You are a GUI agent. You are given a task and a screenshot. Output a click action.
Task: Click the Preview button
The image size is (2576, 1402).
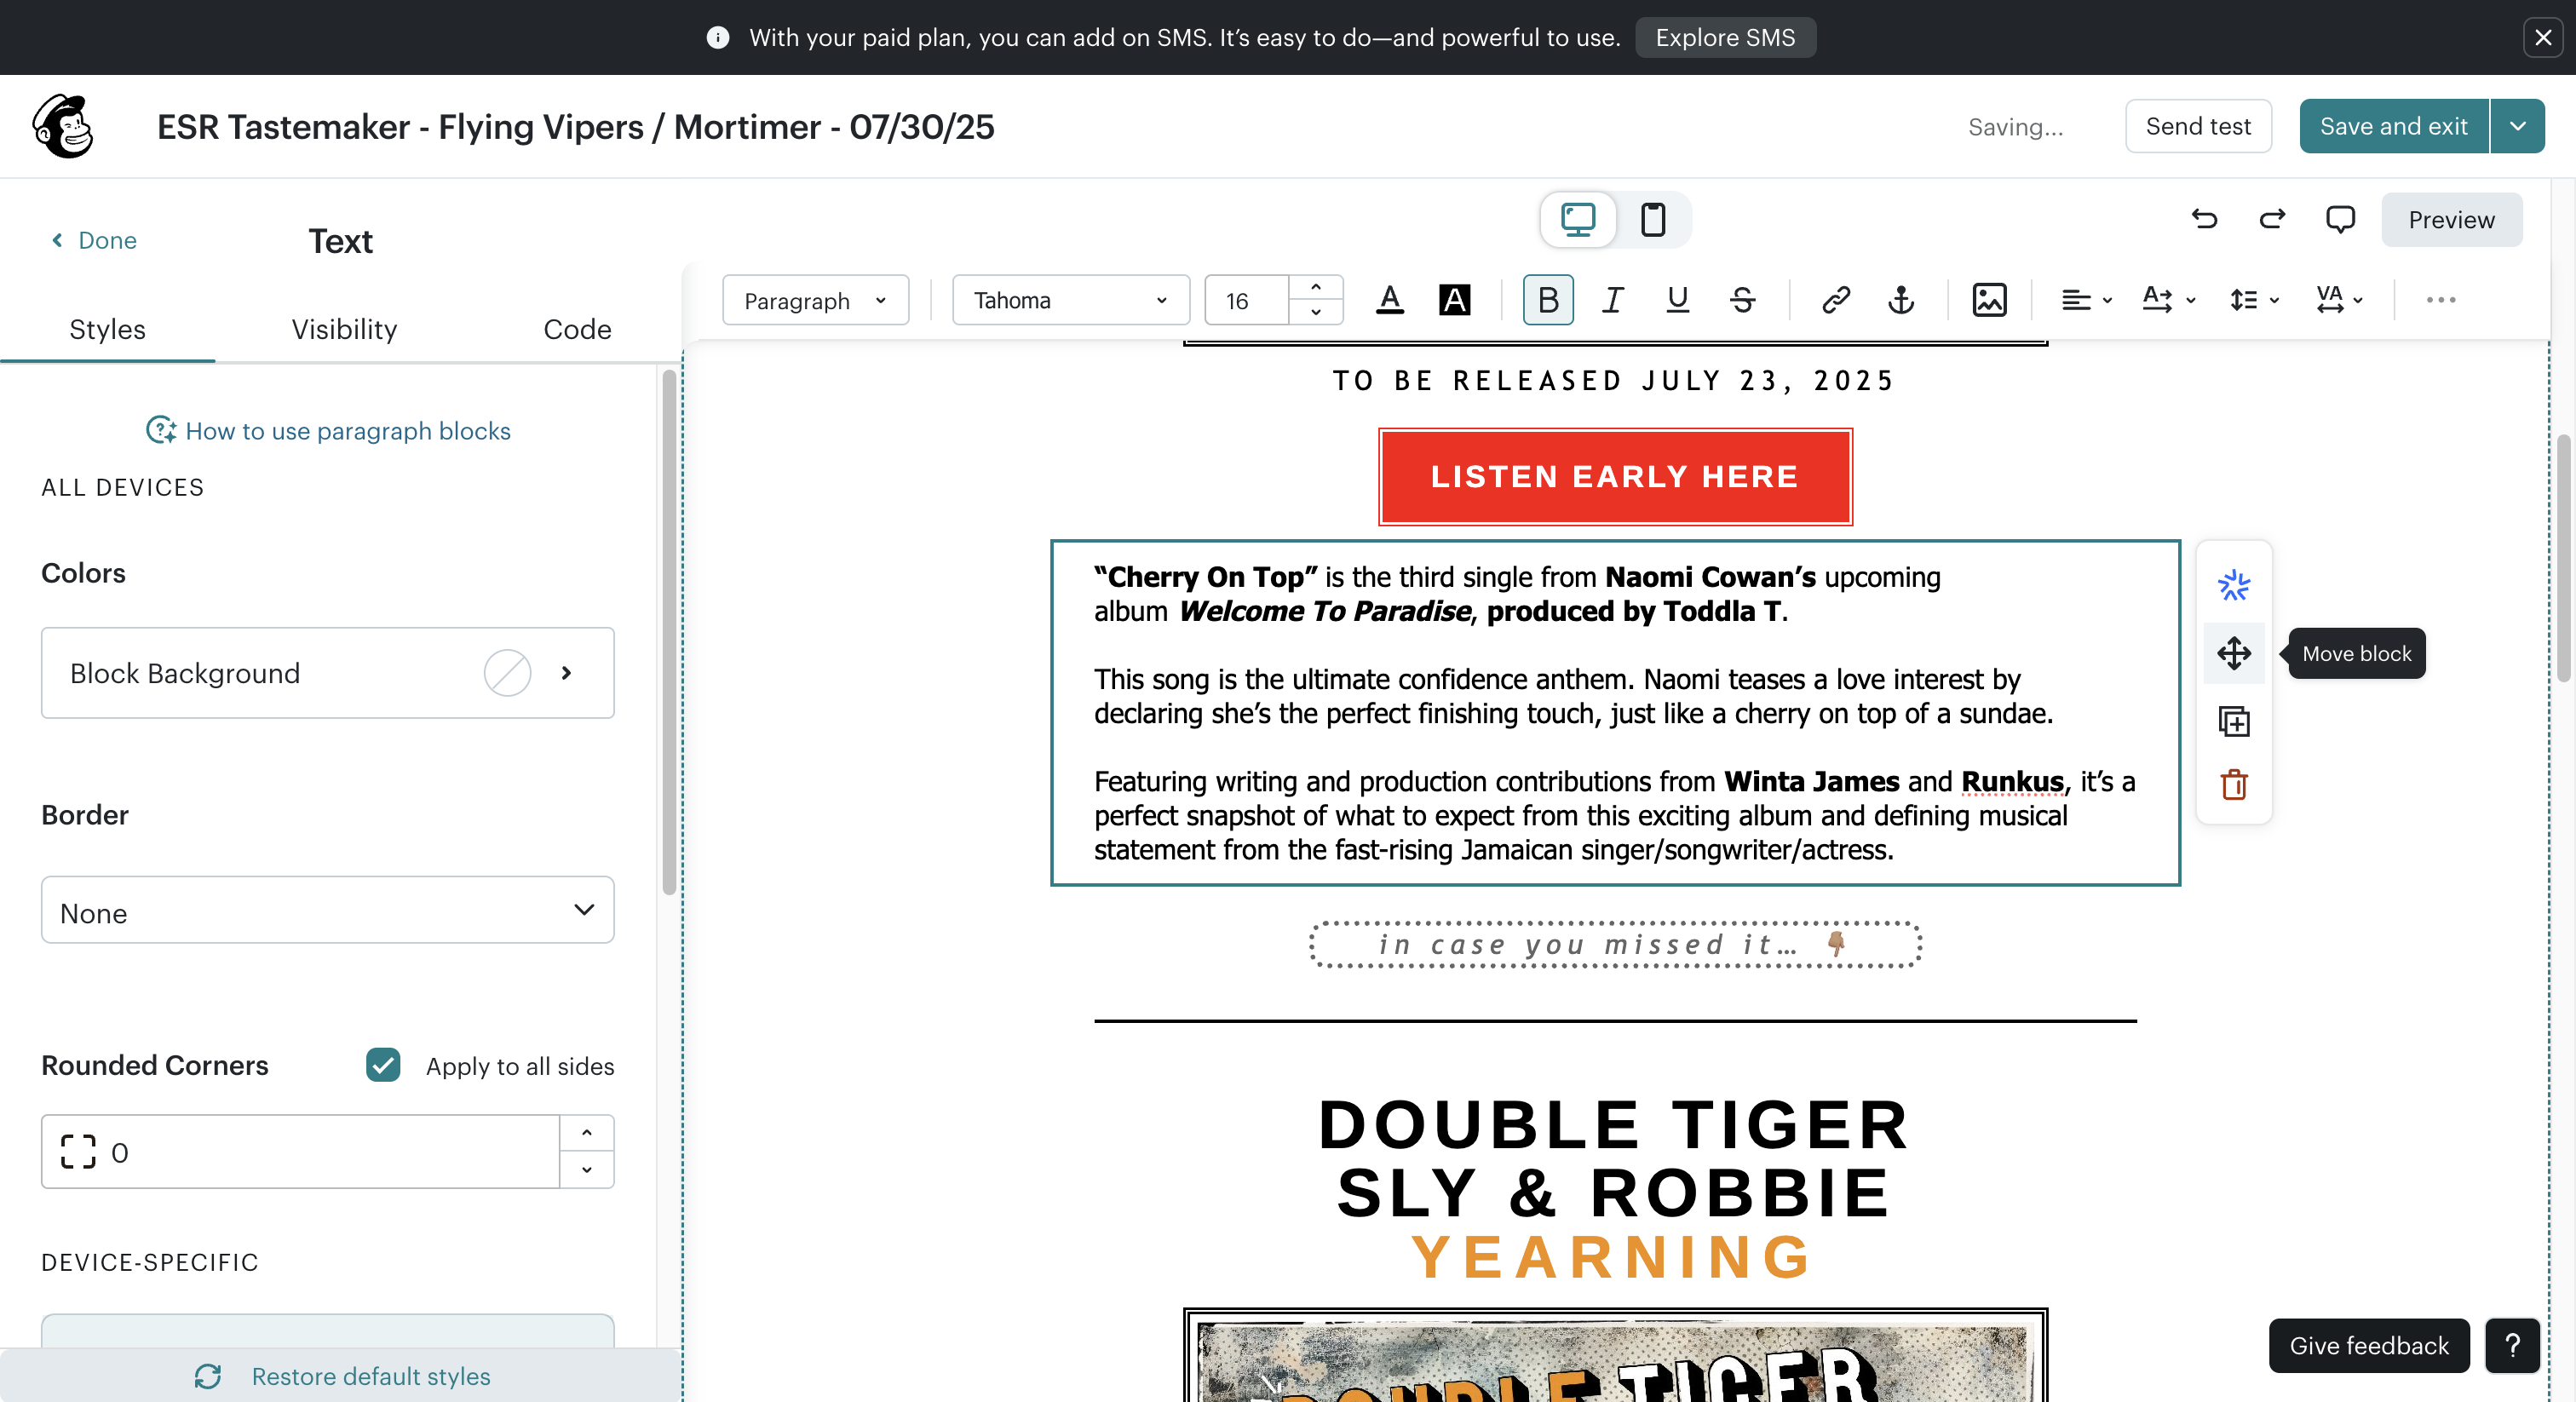(x=2451, y=219)
